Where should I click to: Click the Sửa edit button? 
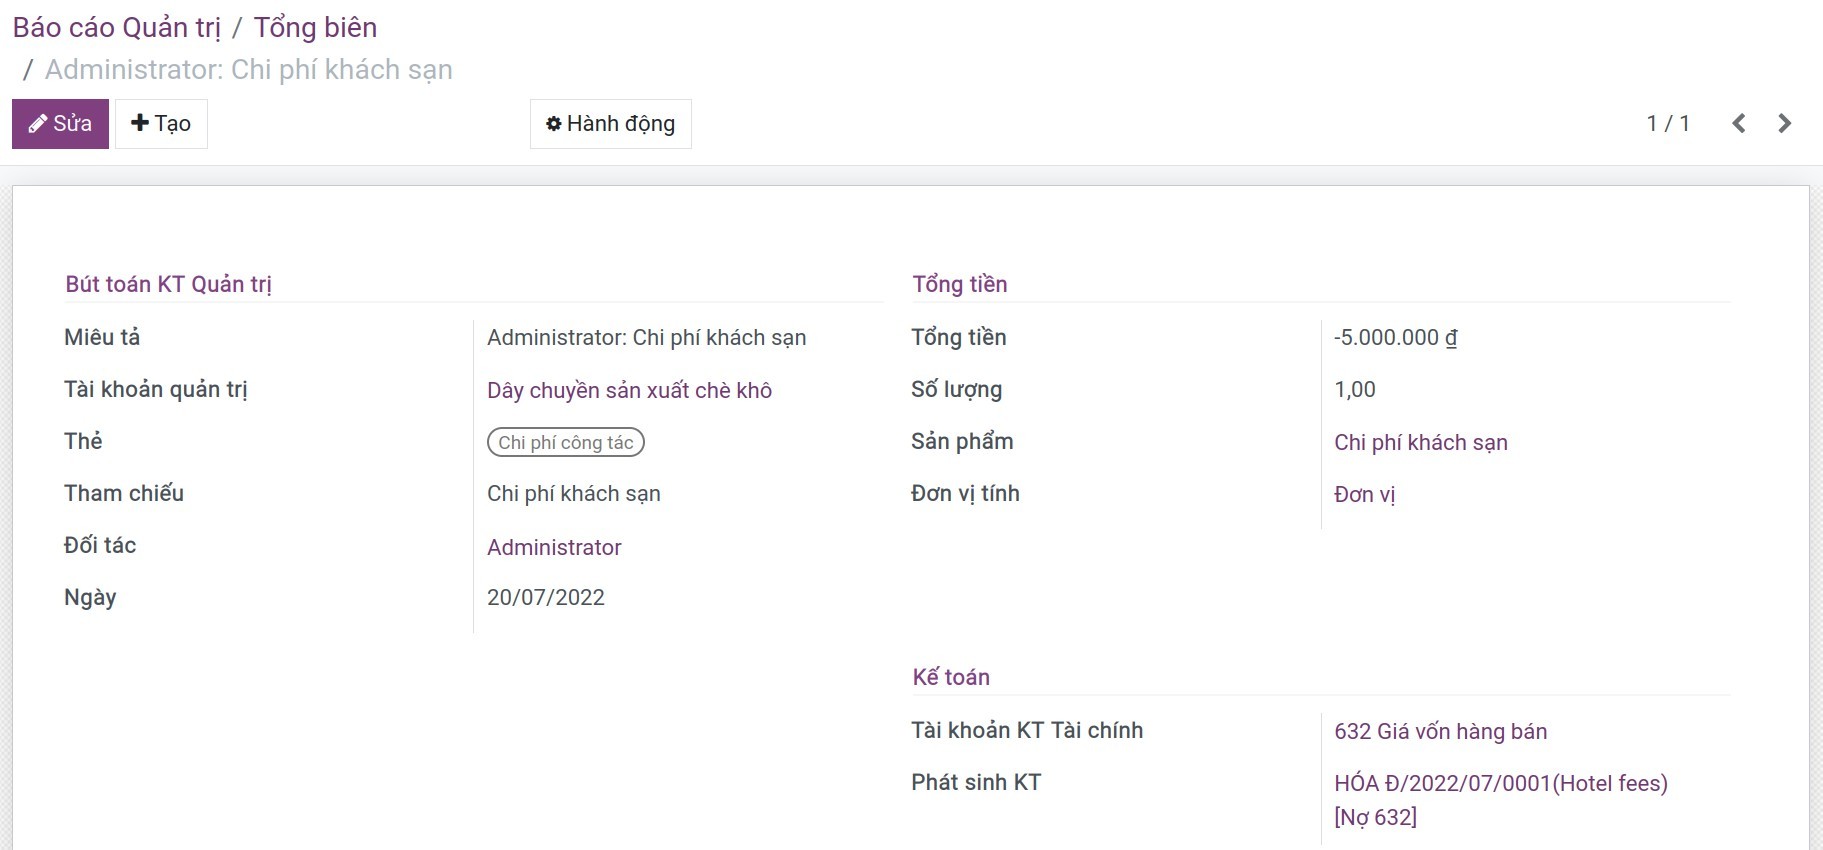point(60,124)
